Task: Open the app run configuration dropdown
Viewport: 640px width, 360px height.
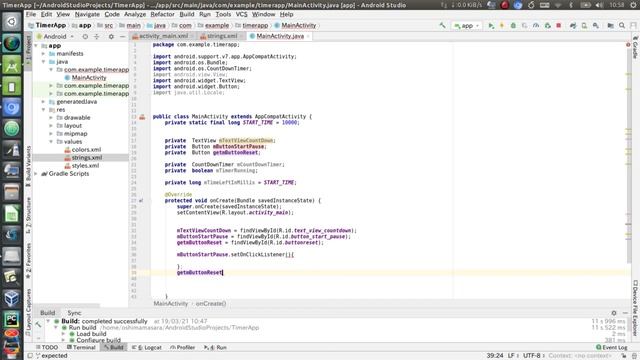Action: (467, 25)
